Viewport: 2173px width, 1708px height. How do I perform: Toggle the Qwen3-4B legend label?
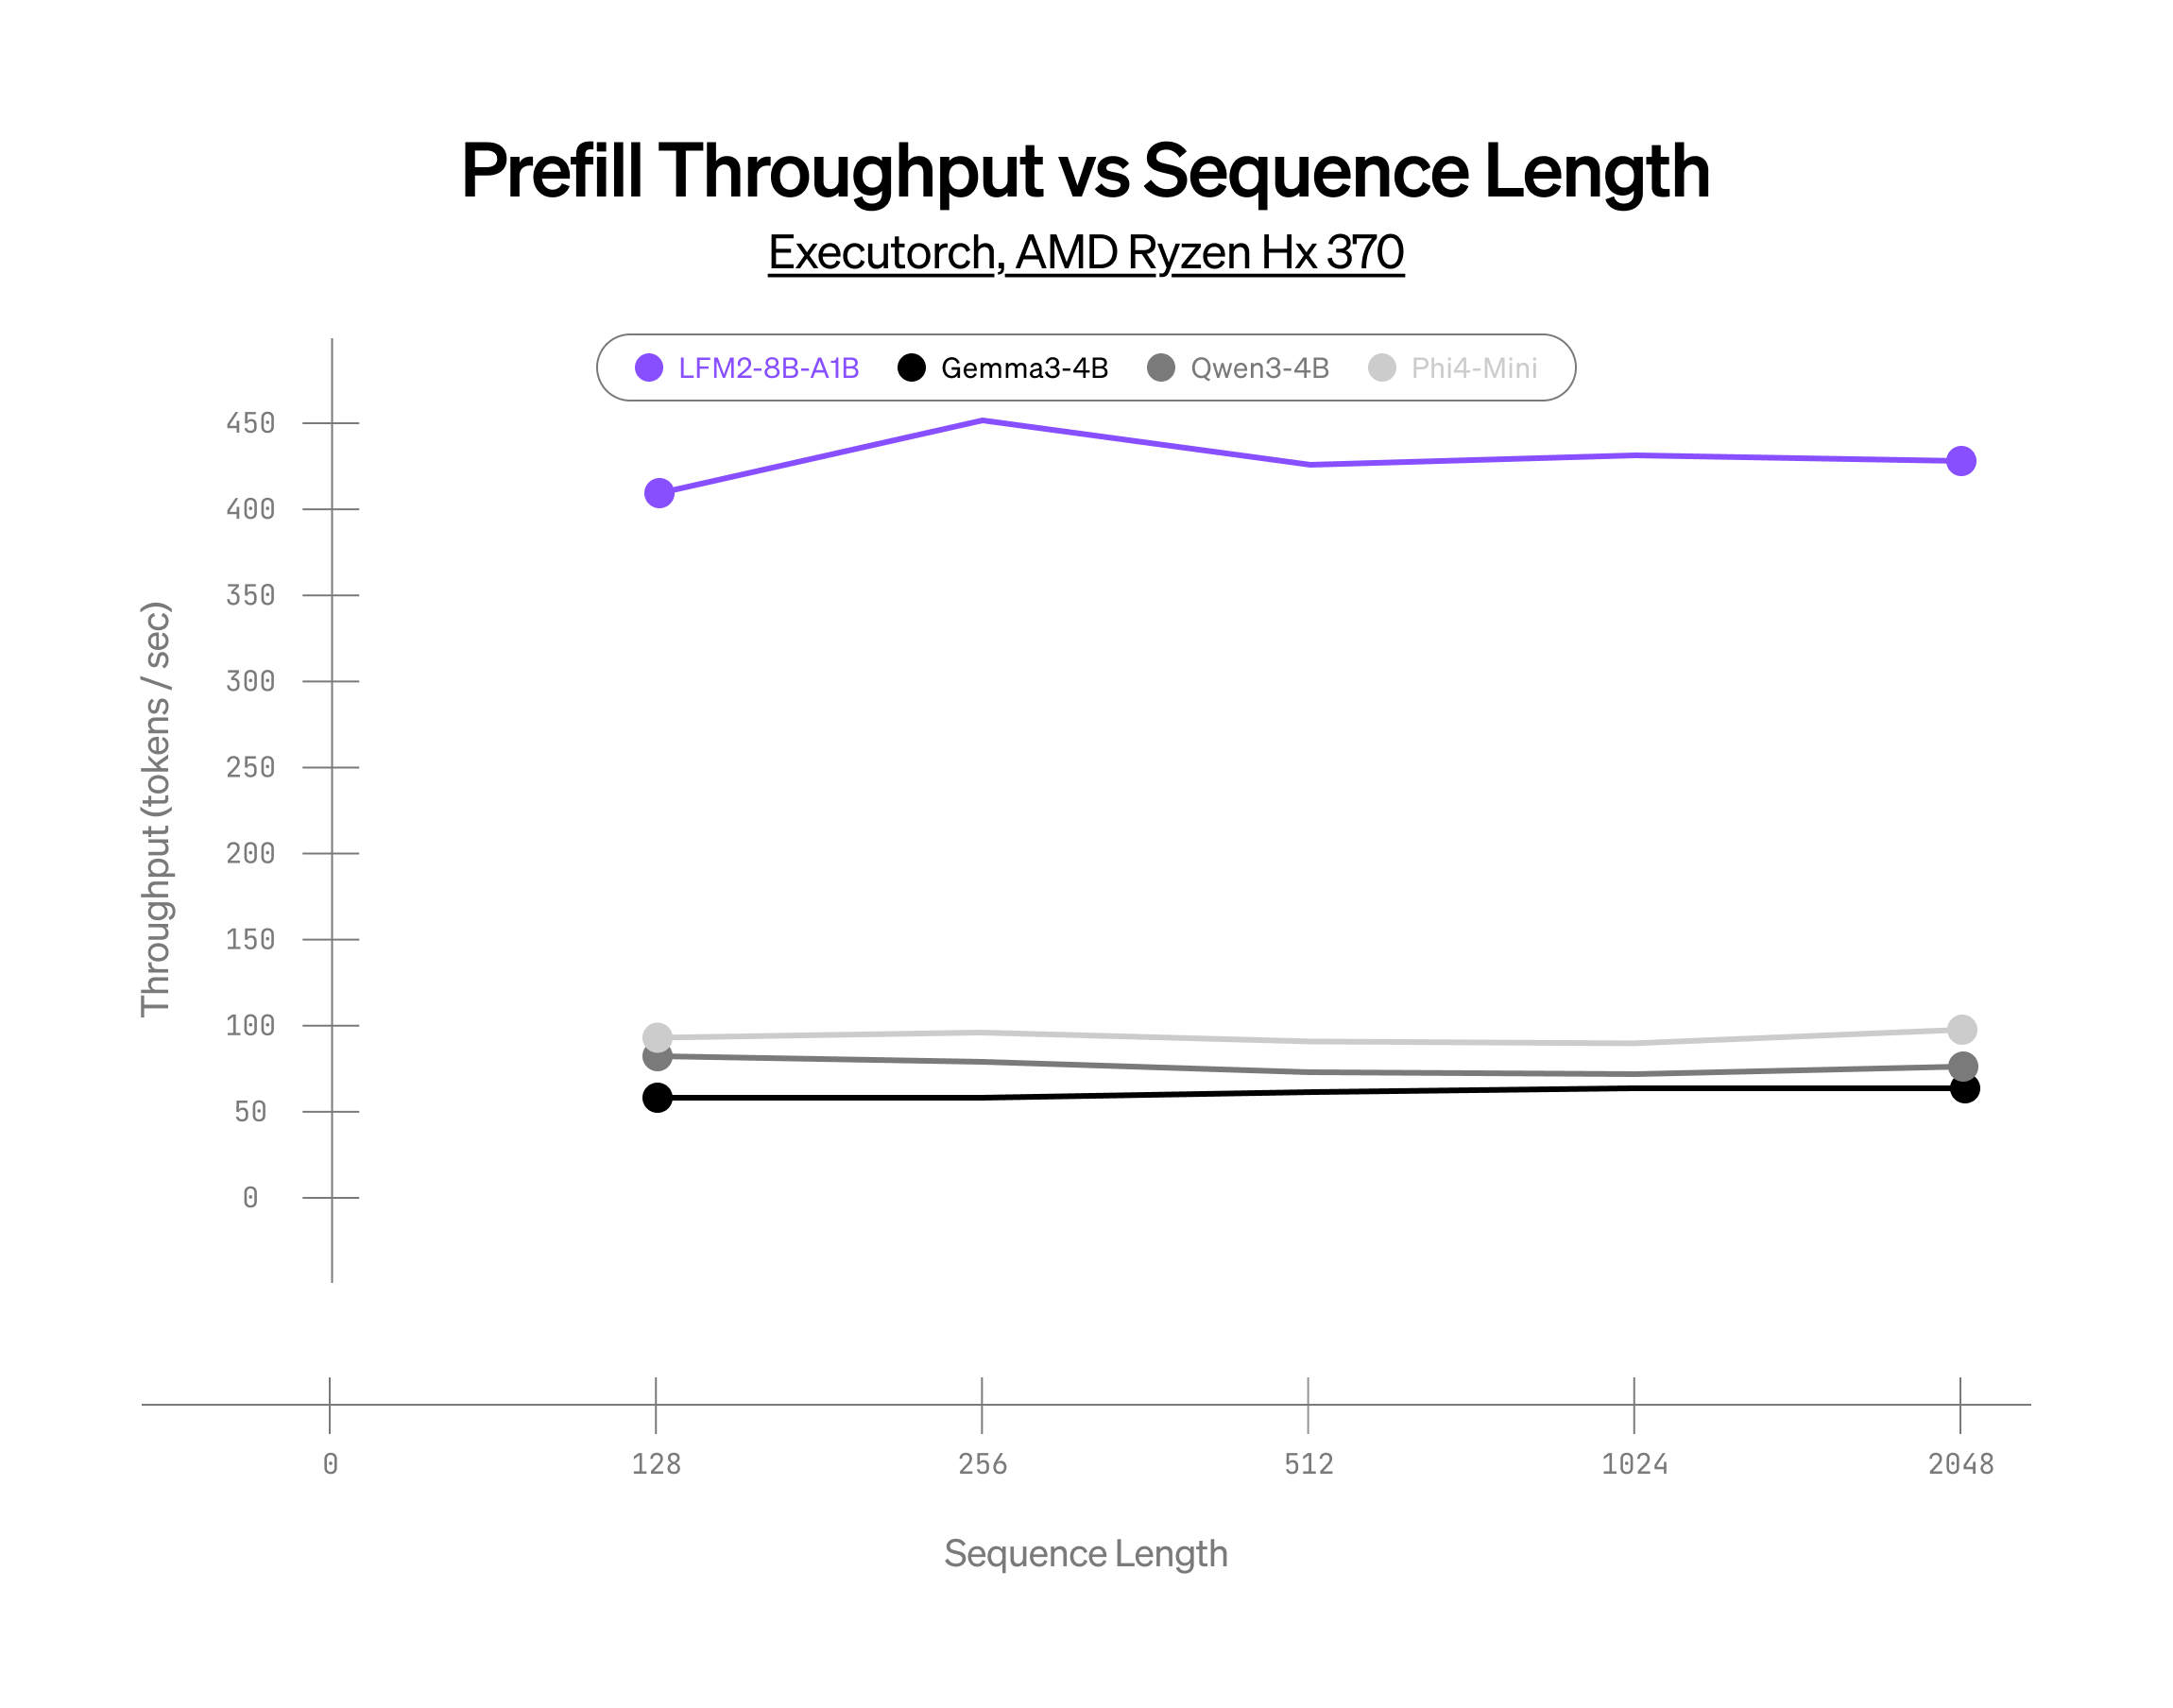(1259, 368)
